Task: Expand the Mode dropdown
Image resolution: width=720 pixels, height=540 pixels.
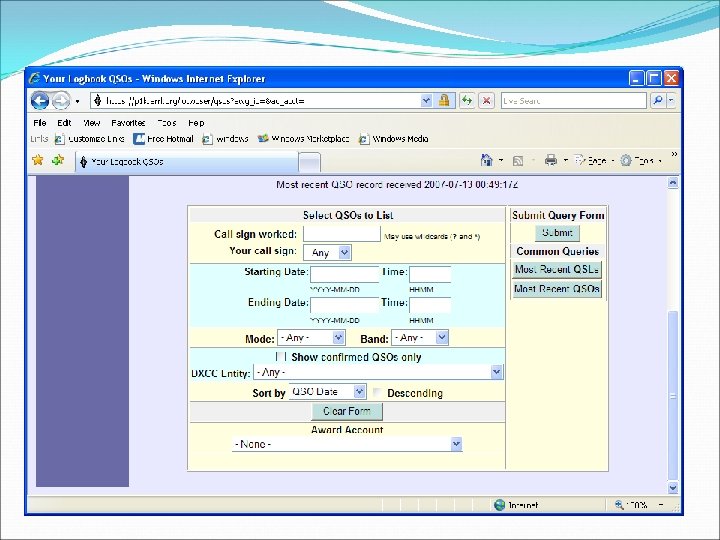Action: pyautogui.click(x=311, y=338)
